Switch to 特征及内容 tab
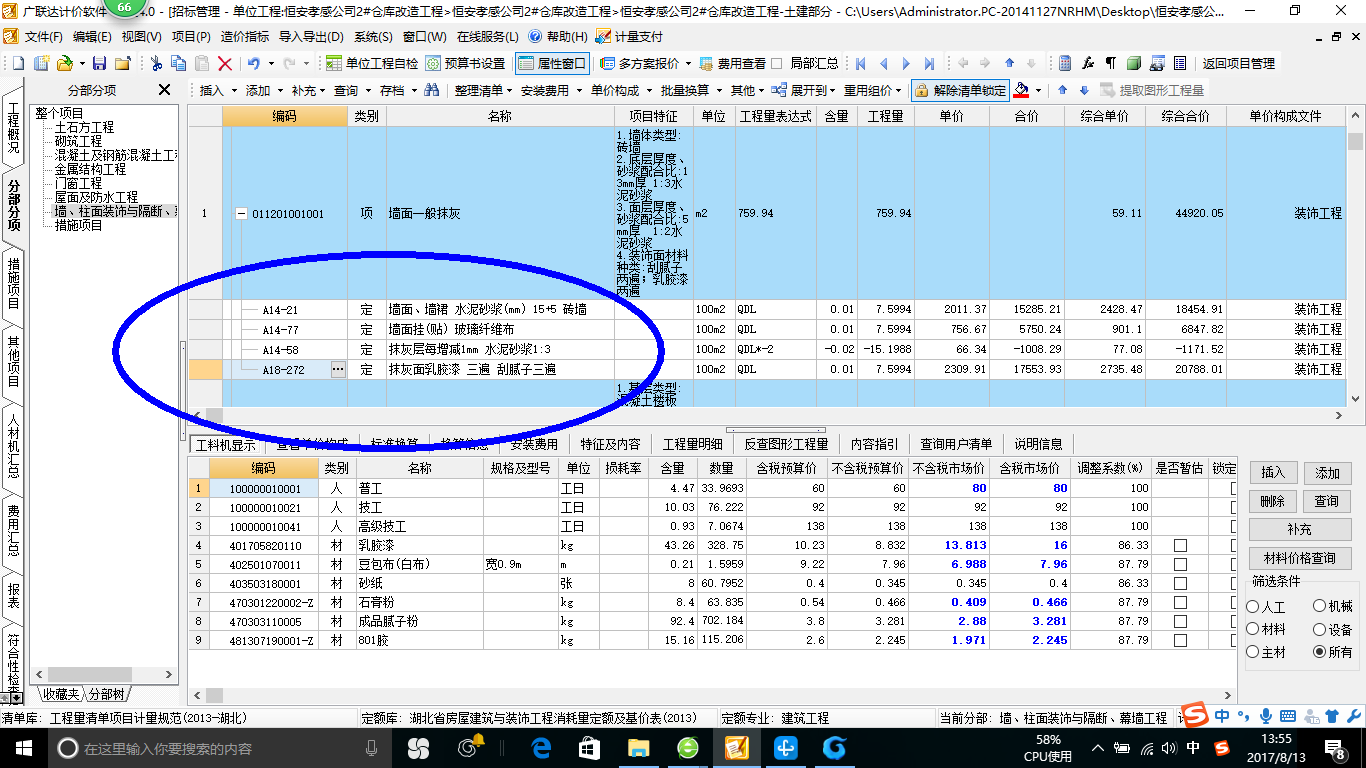The height and width of the screenshot is (768, 1366). (x=610, y=444)
